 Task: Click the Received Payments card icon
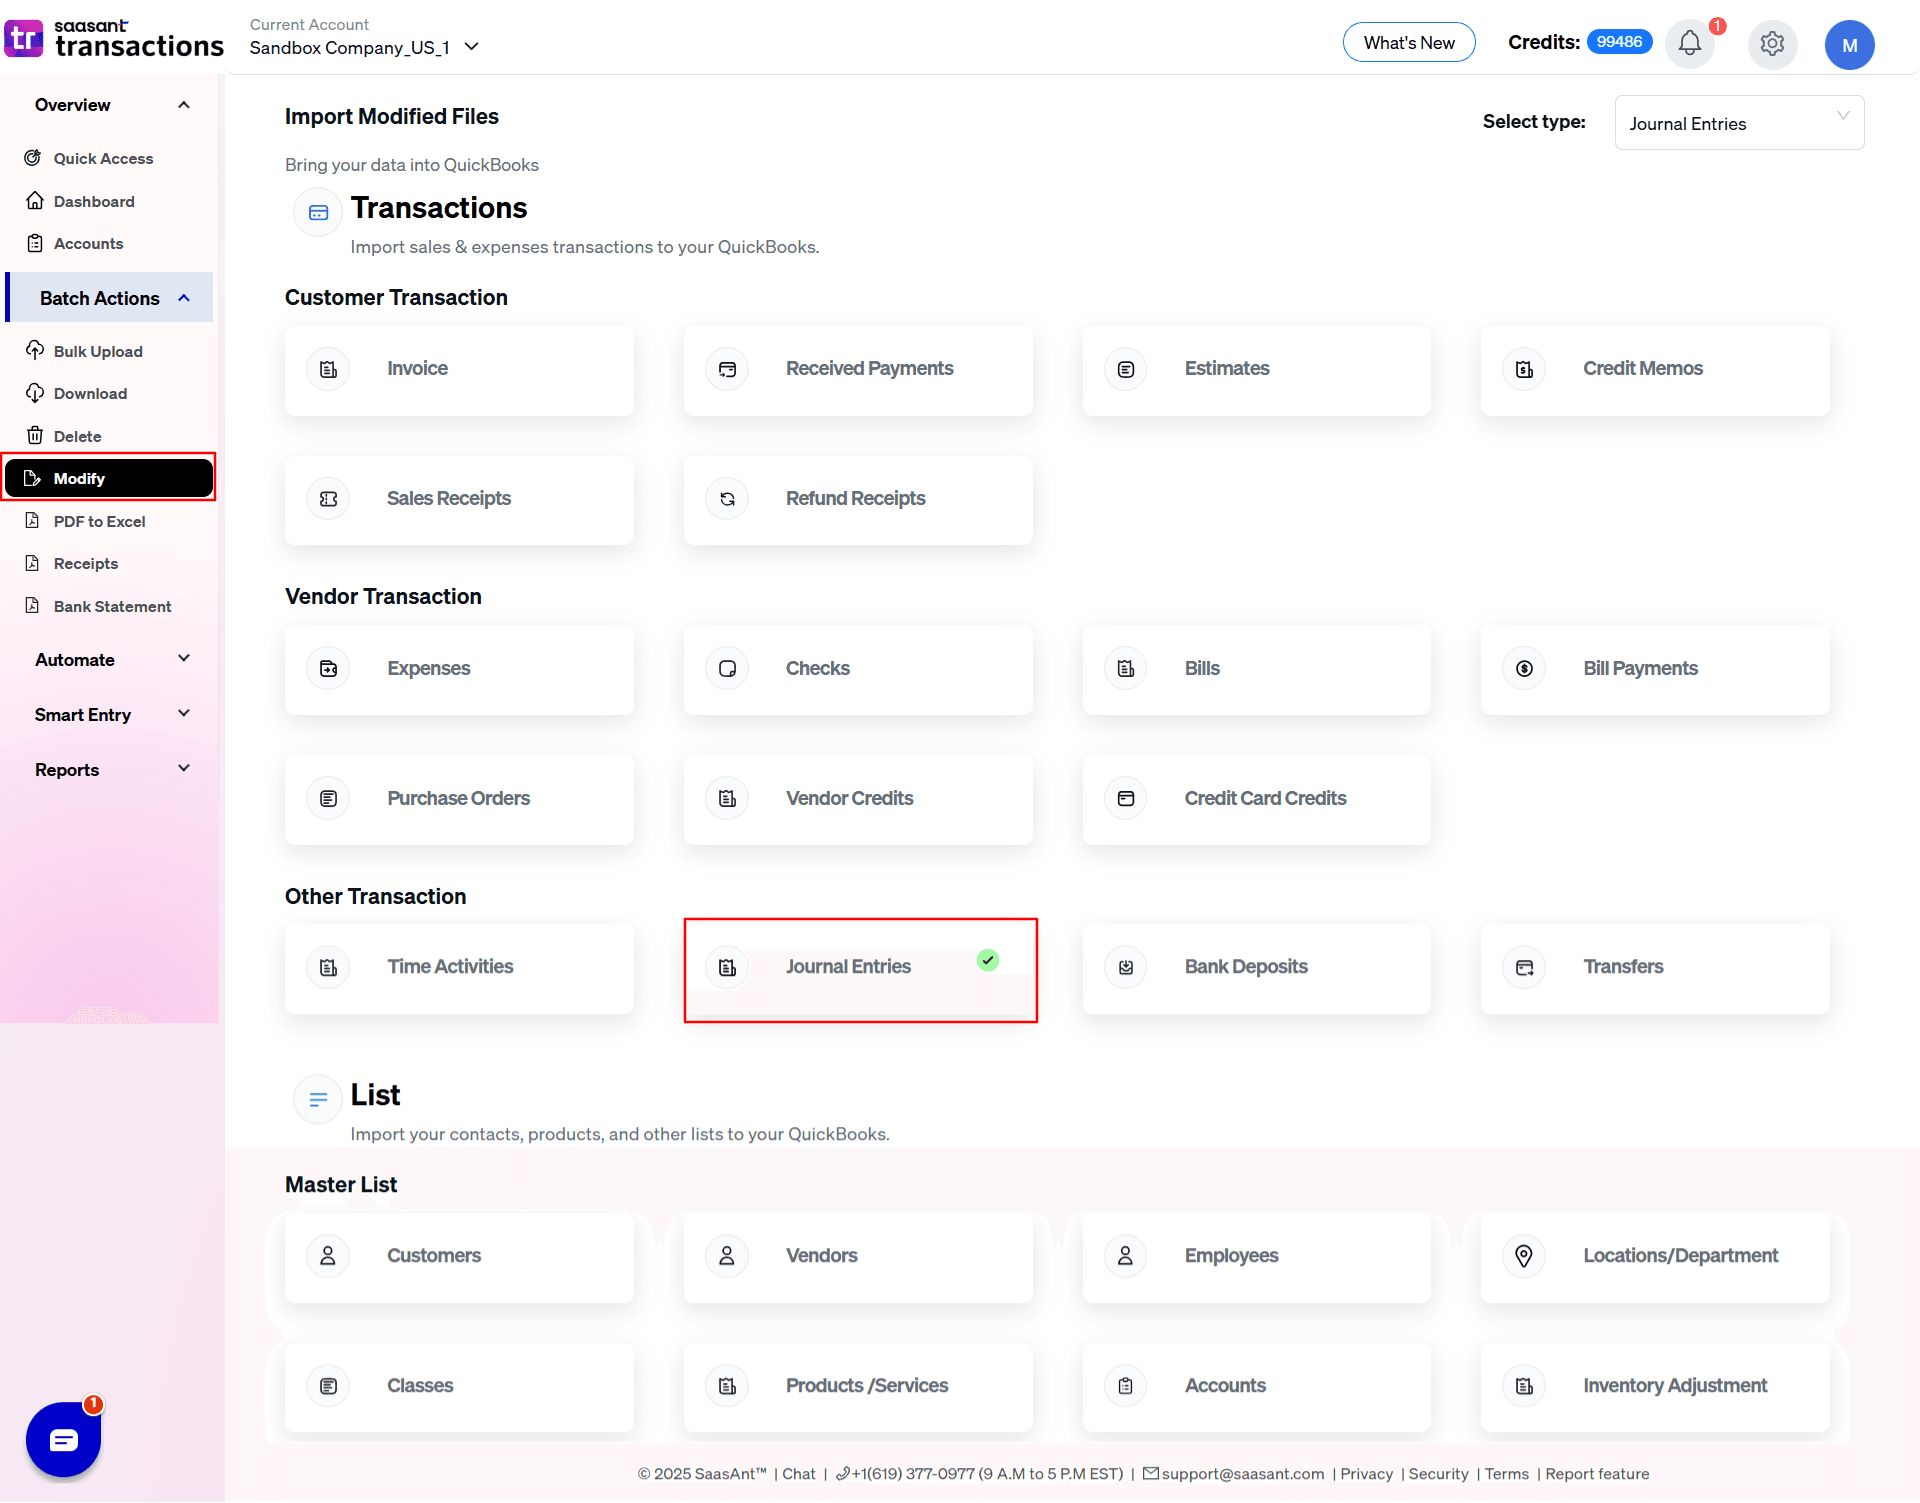click(x=727, y=369)
